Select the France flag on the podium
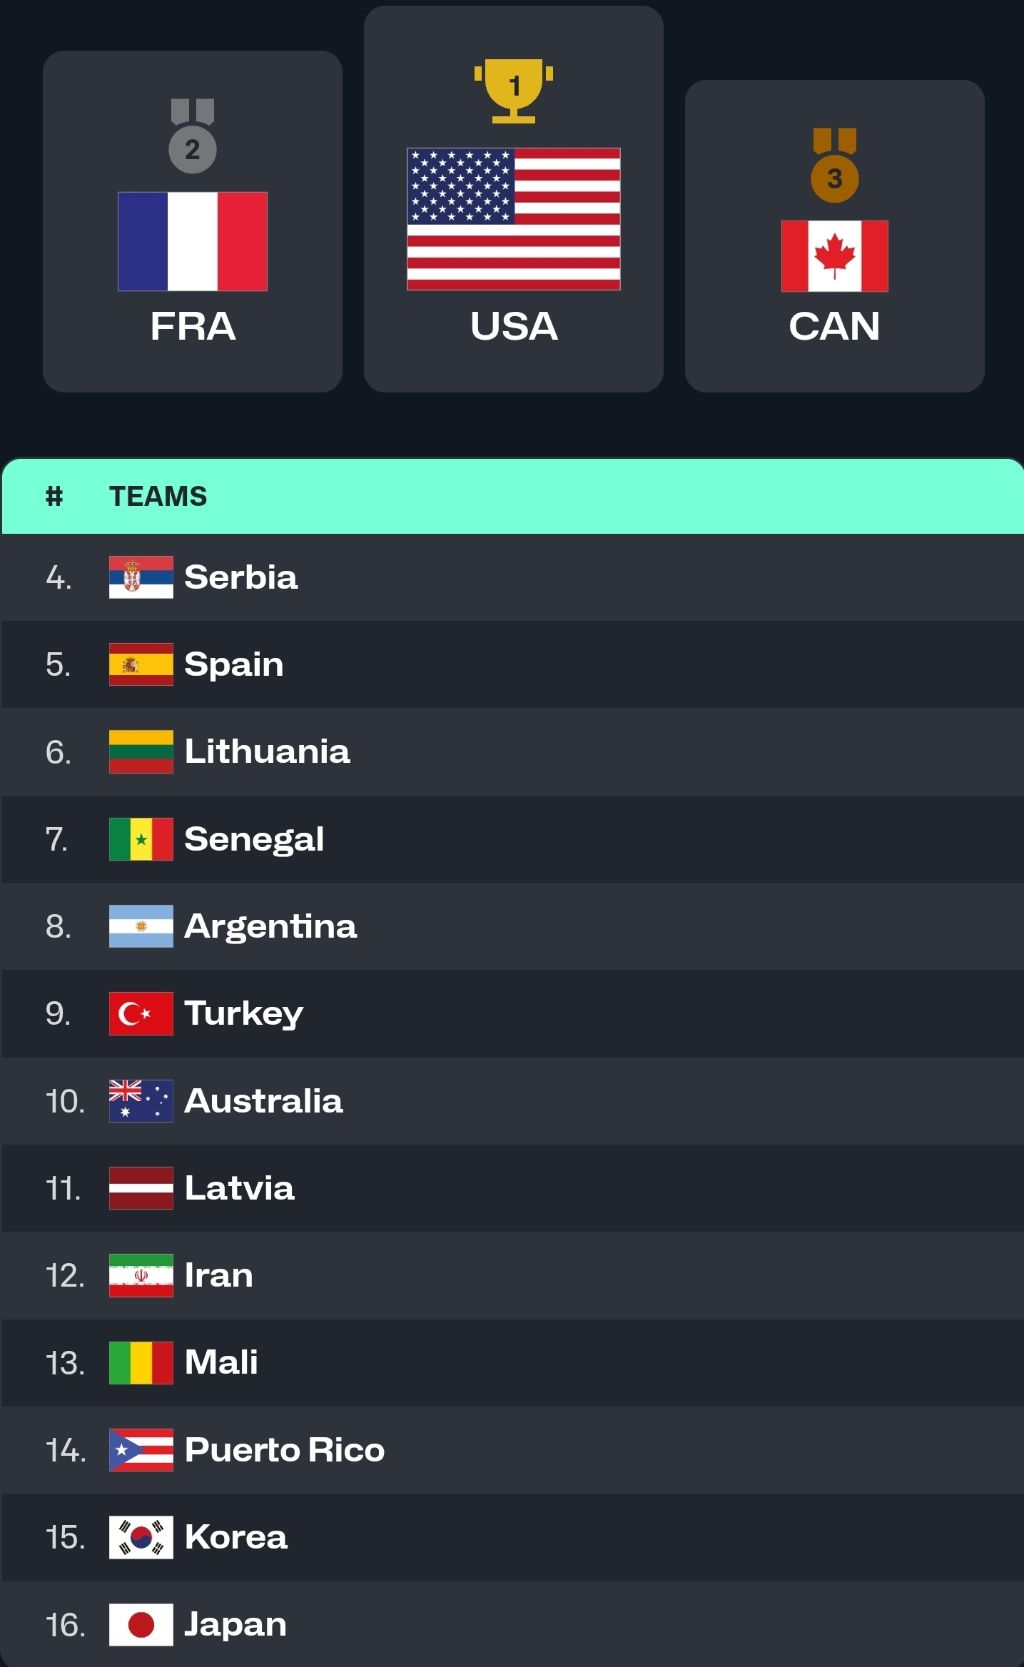Image resolution: width=1024 pixels, height=1667 pixels. pyautogui.click(x=192, y=241)
